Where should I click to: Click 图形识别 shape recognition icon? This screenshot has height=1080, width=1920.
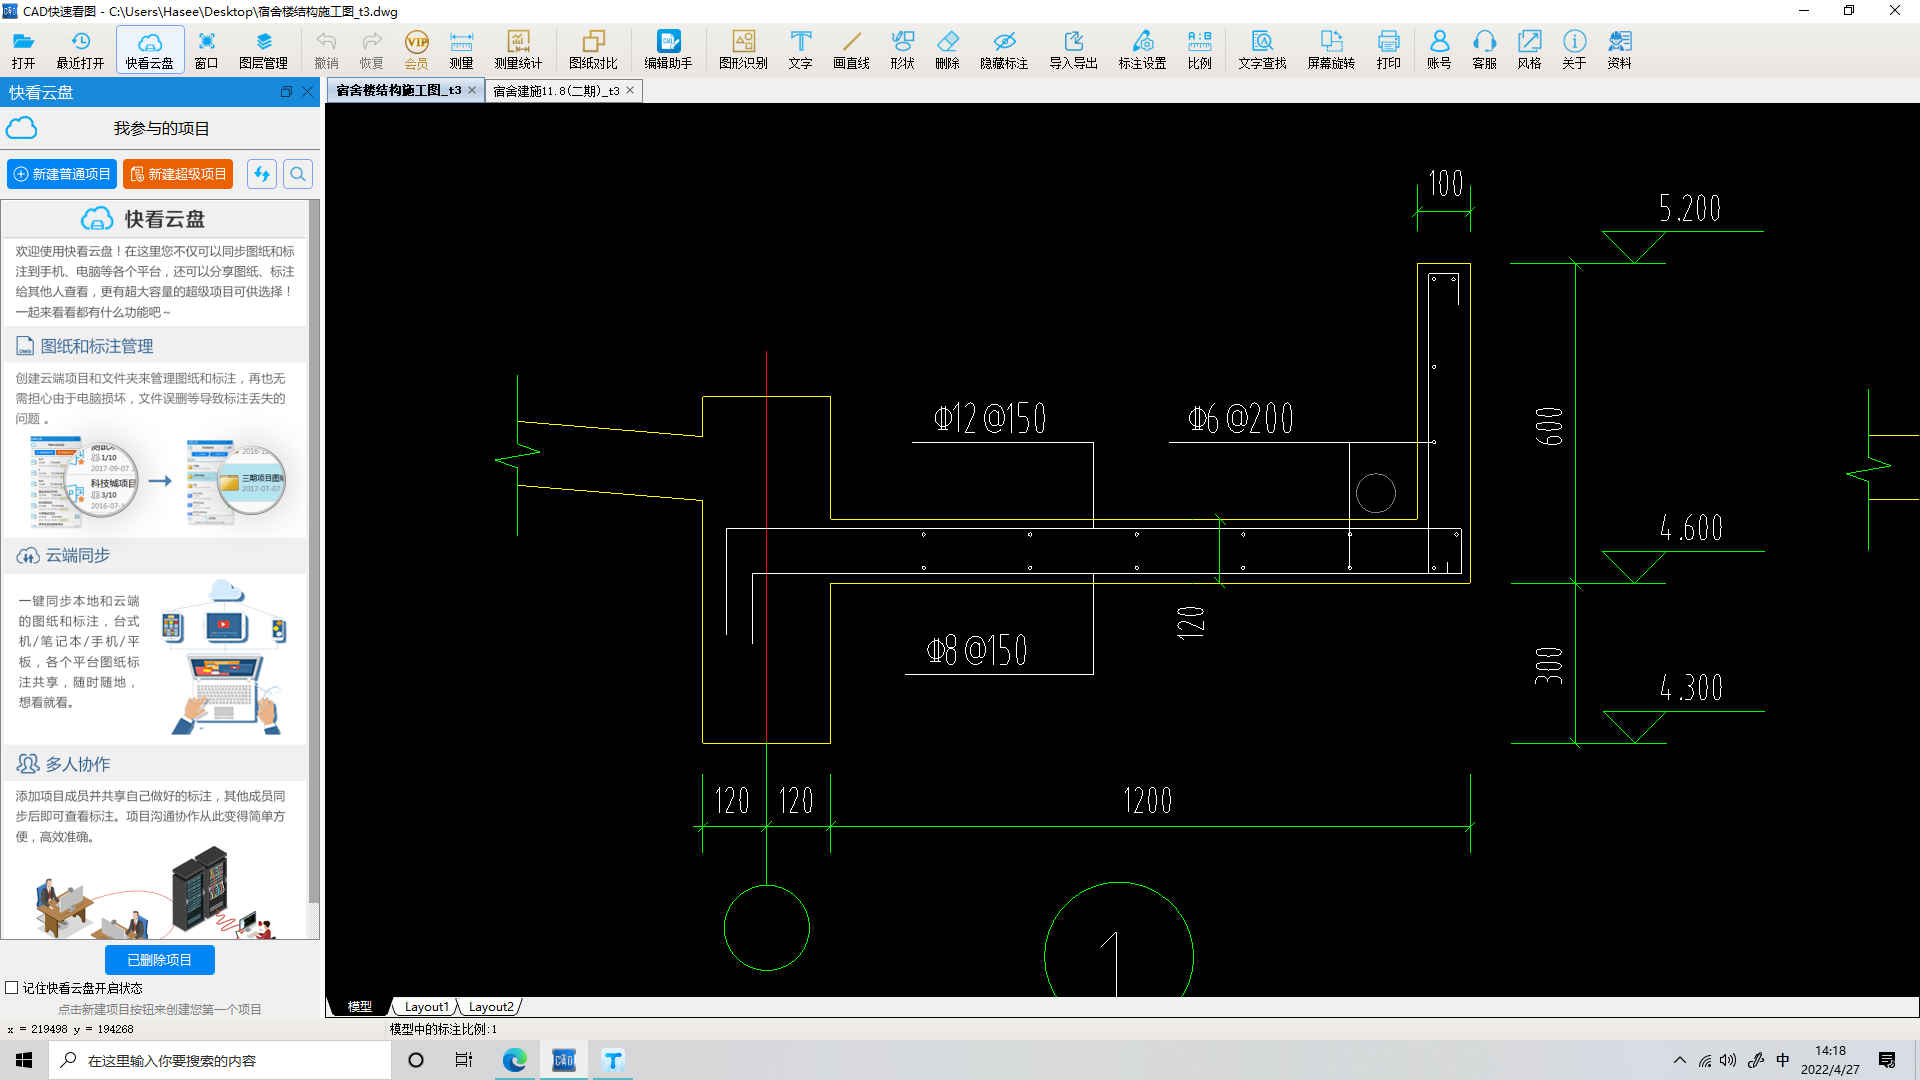pos(743,49)
